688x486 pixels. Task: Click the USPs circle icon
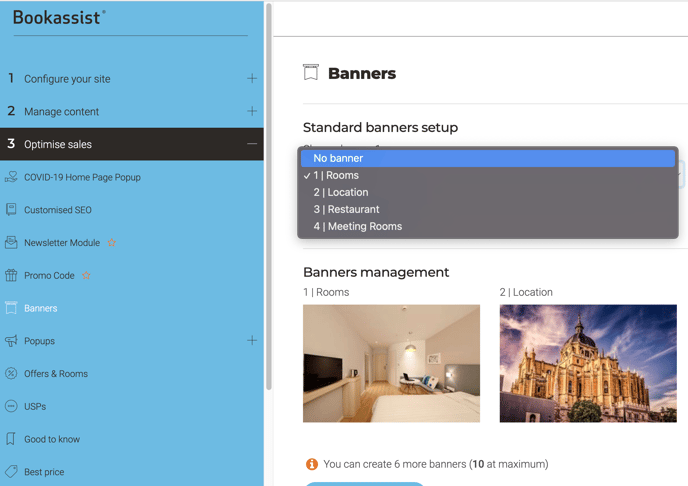(11, 406)
